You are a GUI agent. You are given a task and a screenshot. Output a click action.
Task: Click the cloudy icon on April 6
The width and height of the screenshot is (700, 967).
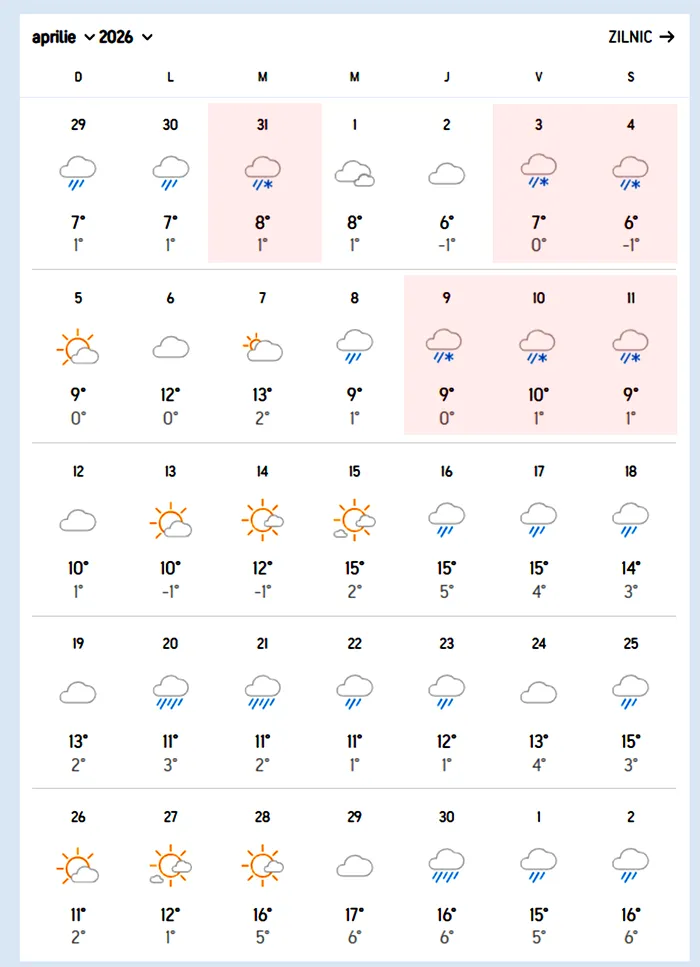[170, 348]
